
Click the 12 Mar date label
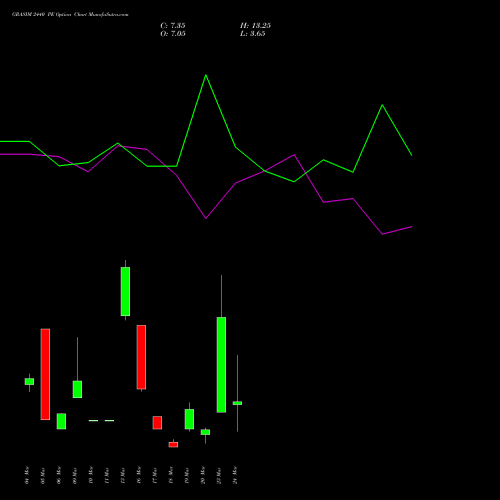click(123, 475)
